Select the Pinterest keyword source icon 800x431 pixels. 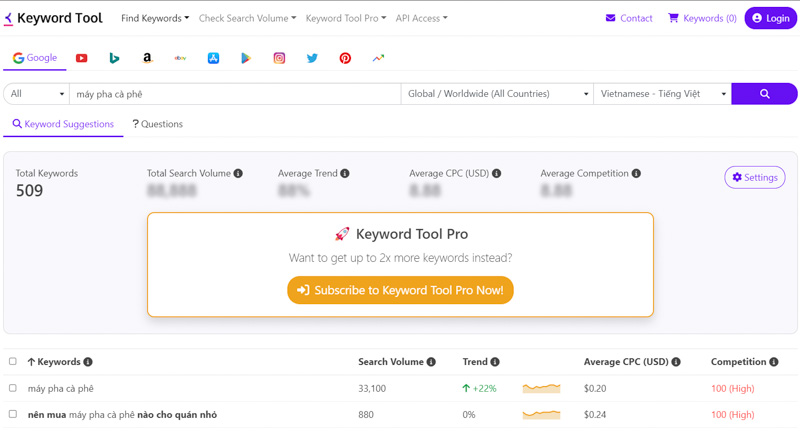345,58
